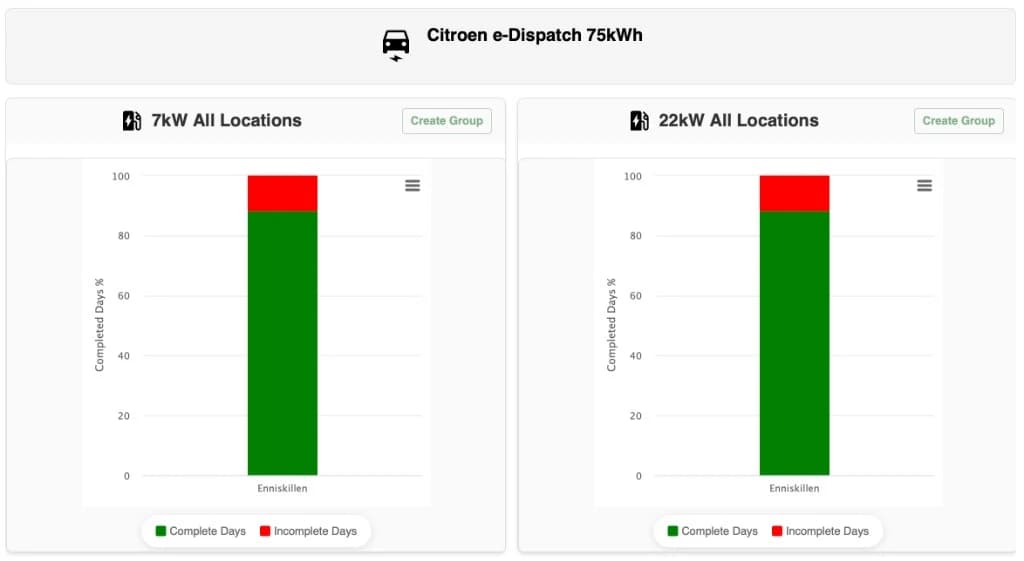Click the electric car icon in header
This screenshot has width=1024, height=561.
[396, 46]
